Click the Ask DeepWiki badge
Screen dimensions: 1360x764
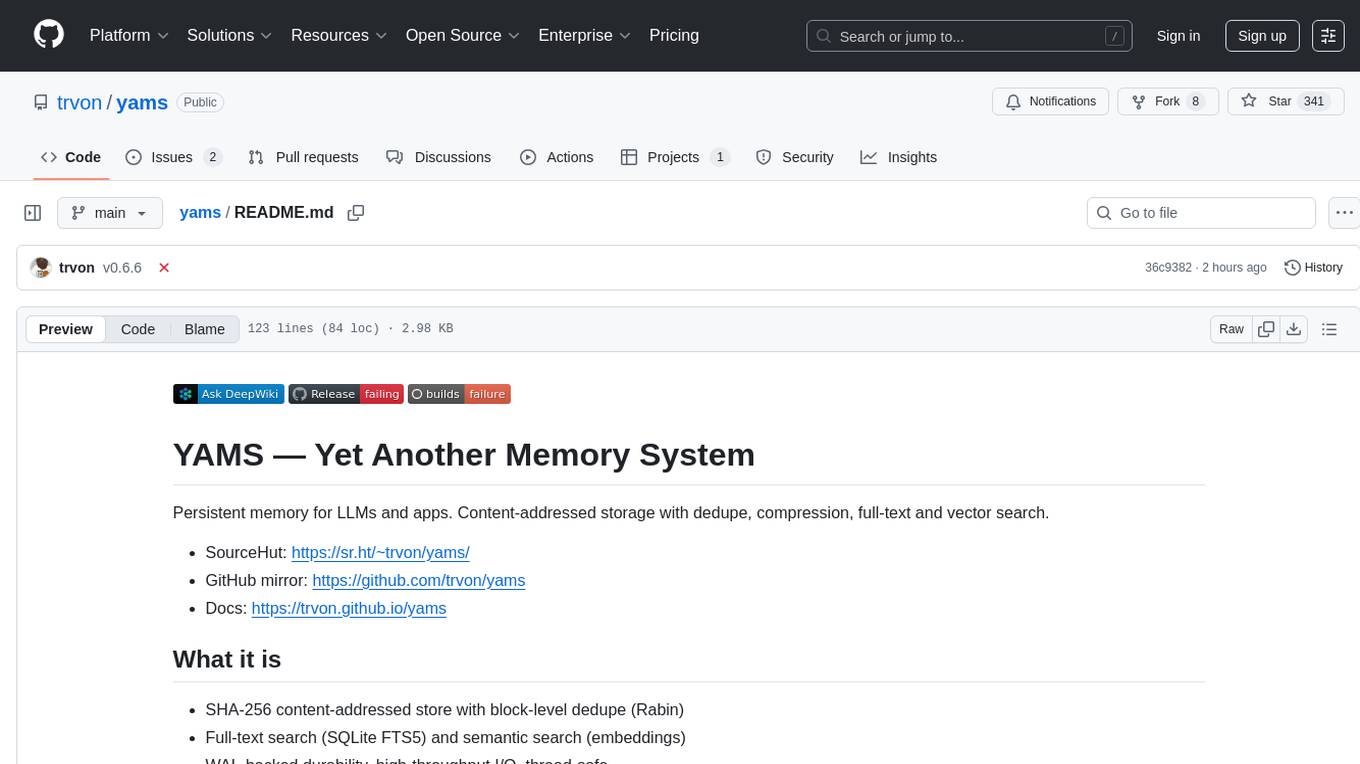[x=228, y=394]
